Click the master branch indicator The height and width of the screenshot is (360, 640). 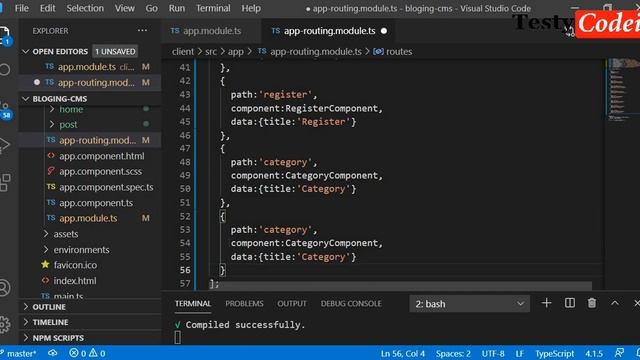[x=19, y=353]
